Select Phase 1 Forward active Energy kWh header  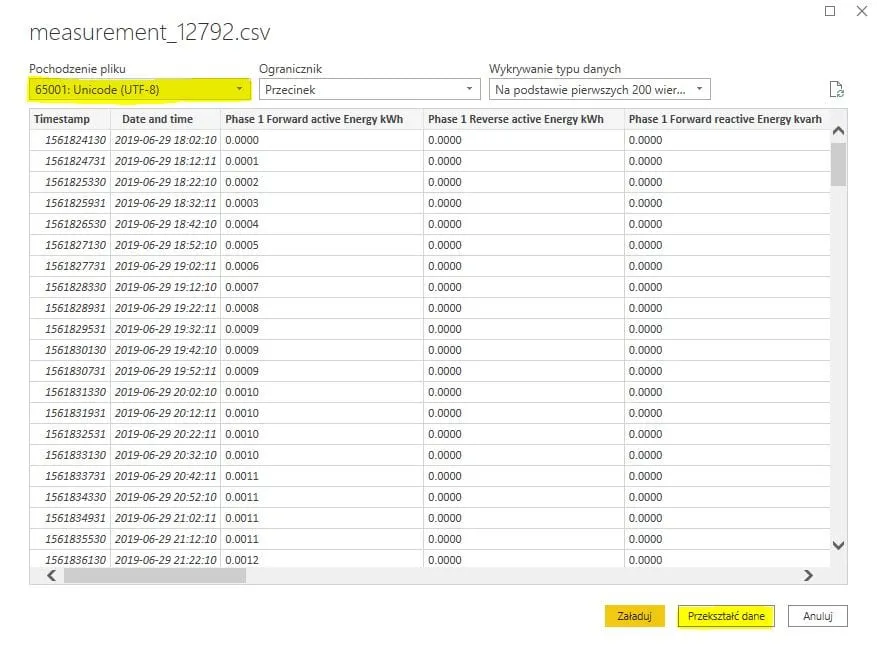[x=322, y=119]
